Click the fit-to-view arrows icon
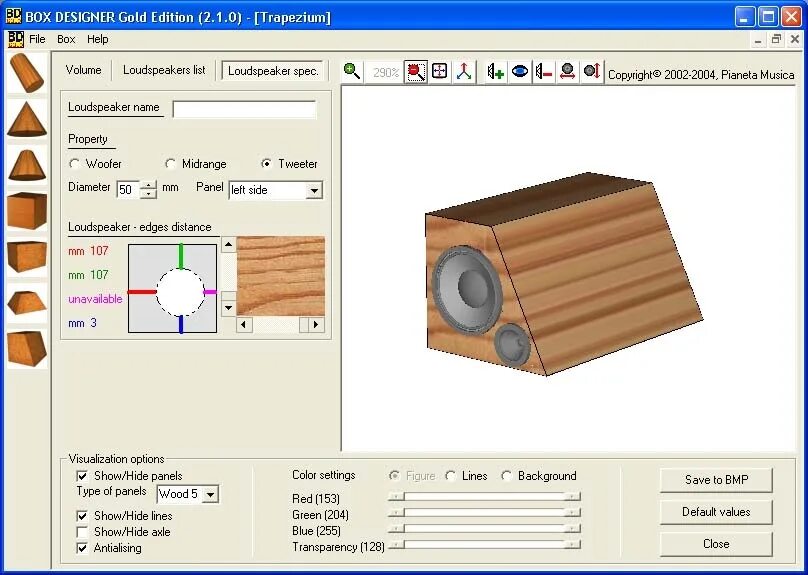 coord(440,72)
